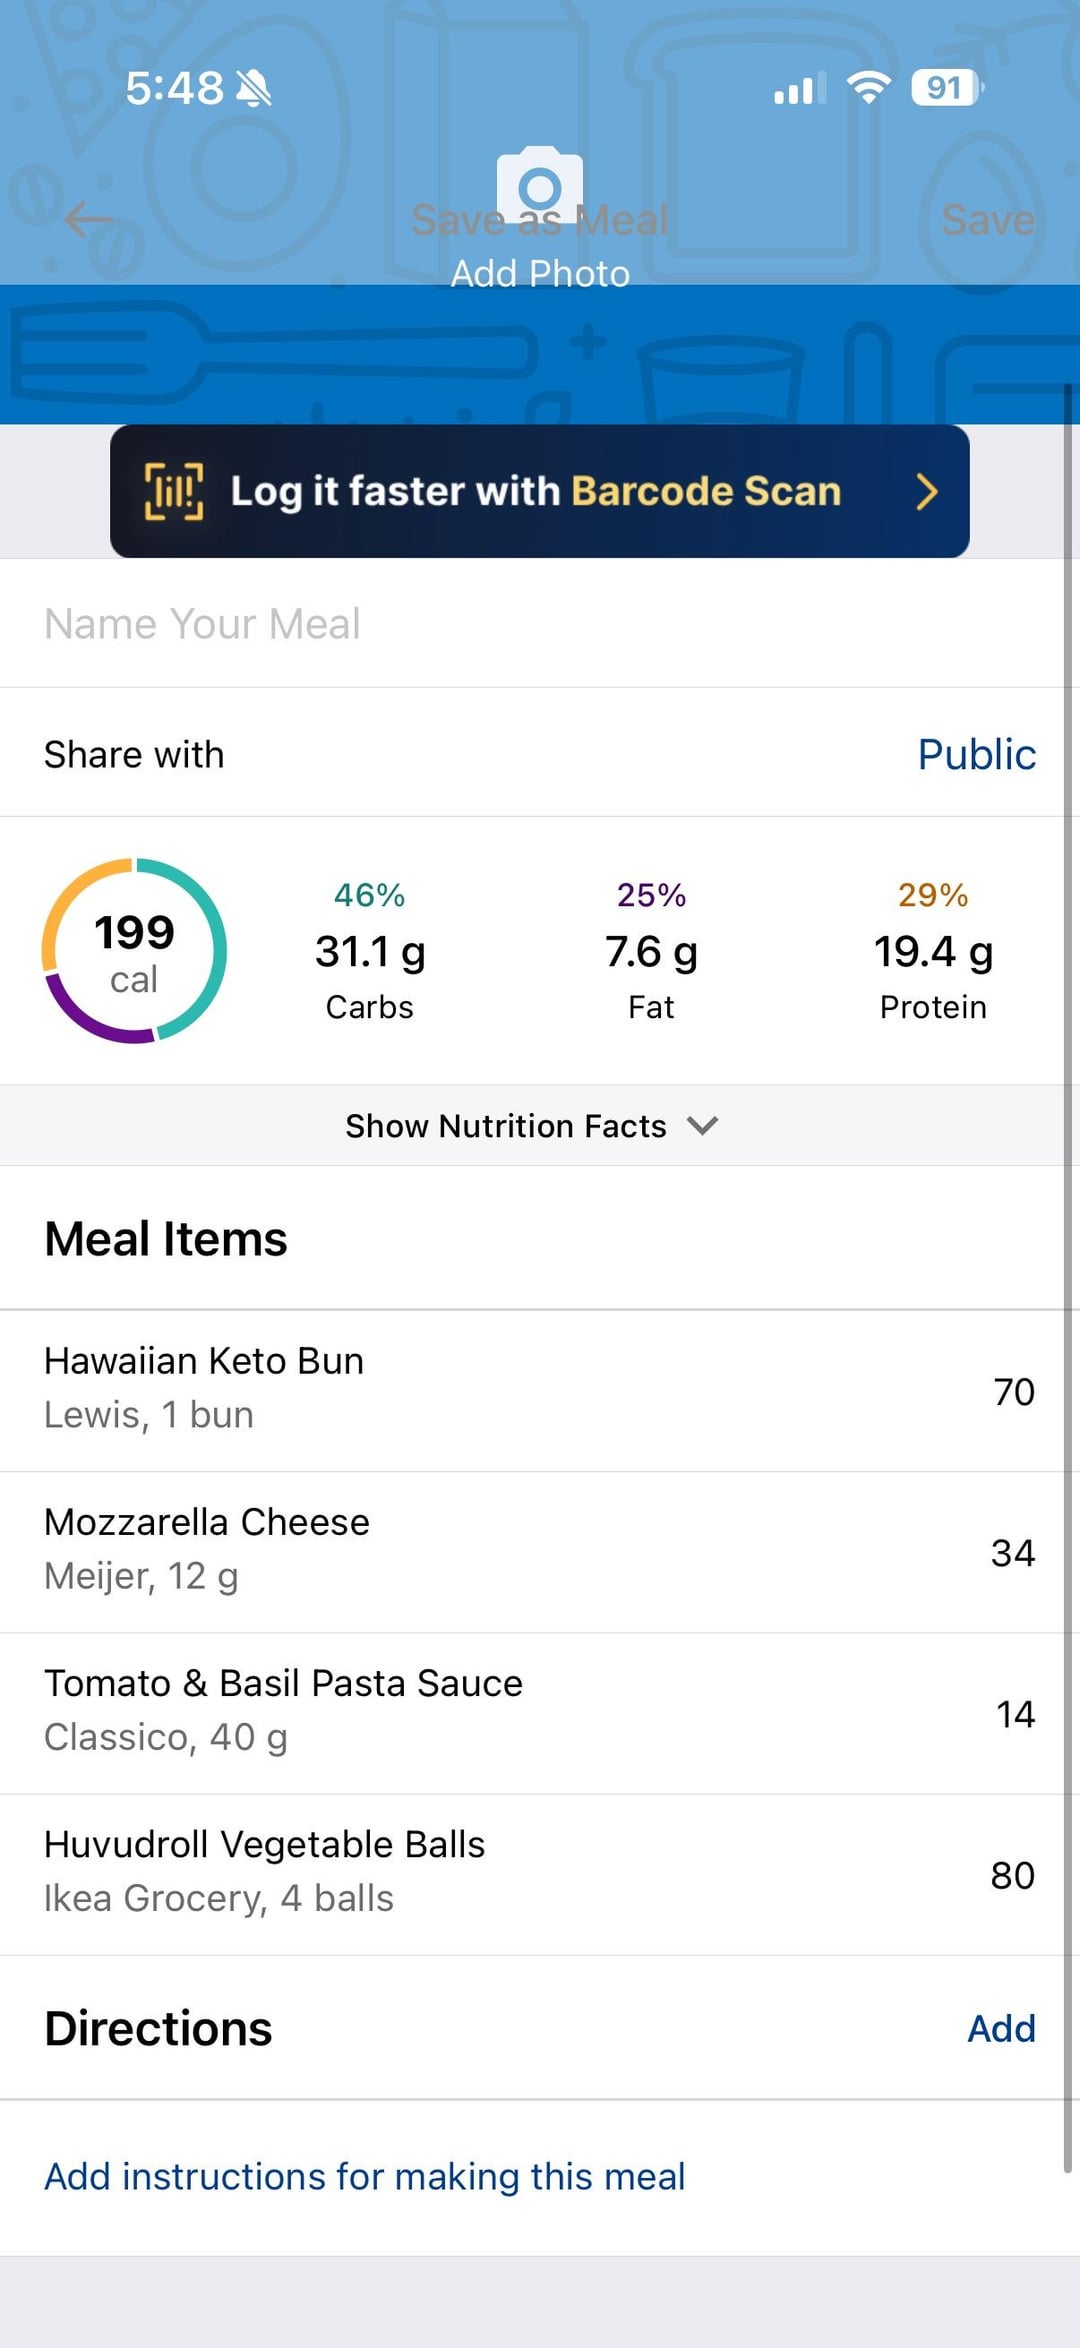The image size is (1080, 2348).
Task: Tap the yellow chevron on barcode banner
Action: 927,491
